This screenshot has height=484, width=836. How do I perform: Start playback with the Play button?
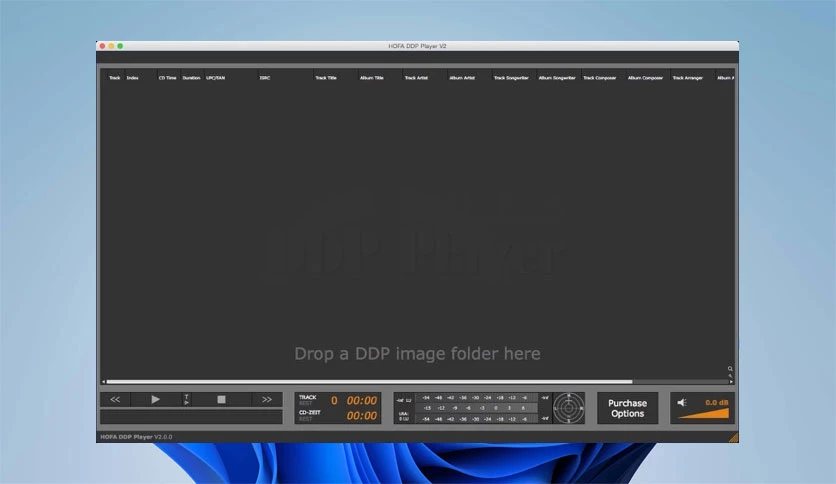(155, 399)
